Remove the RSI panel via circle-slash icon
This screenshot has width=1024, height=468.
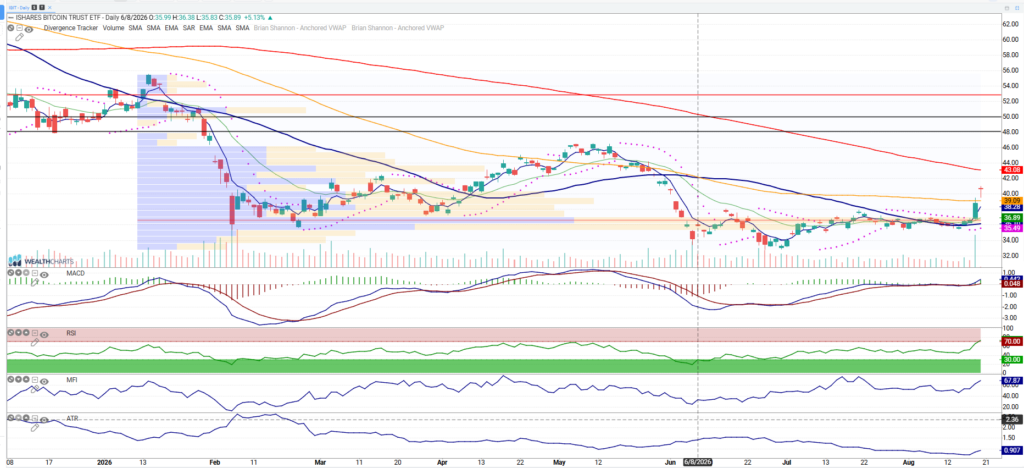pyautogui.click(x=10, y=334)
